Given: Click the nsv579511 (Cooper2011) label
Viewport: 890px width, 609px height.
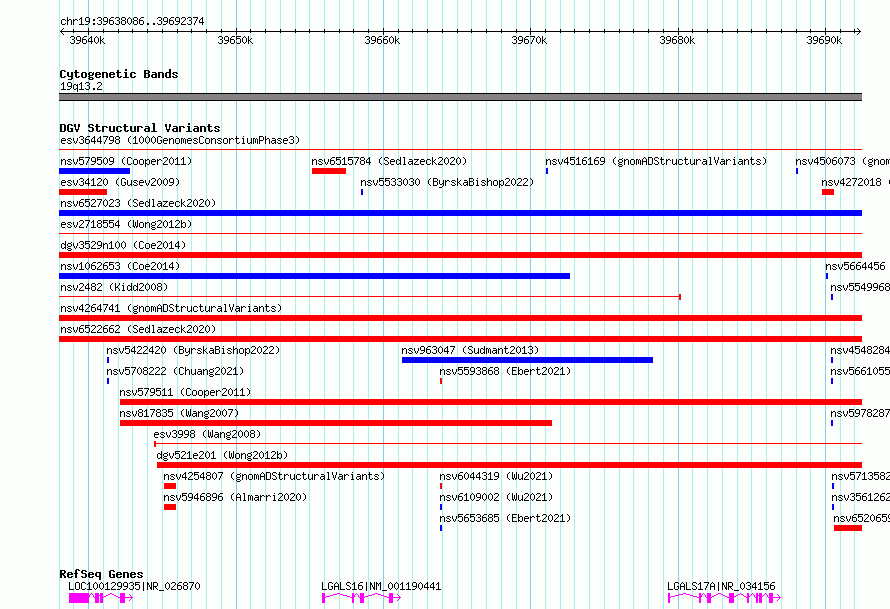Looking at the screenshot, I should click(185, 392).
